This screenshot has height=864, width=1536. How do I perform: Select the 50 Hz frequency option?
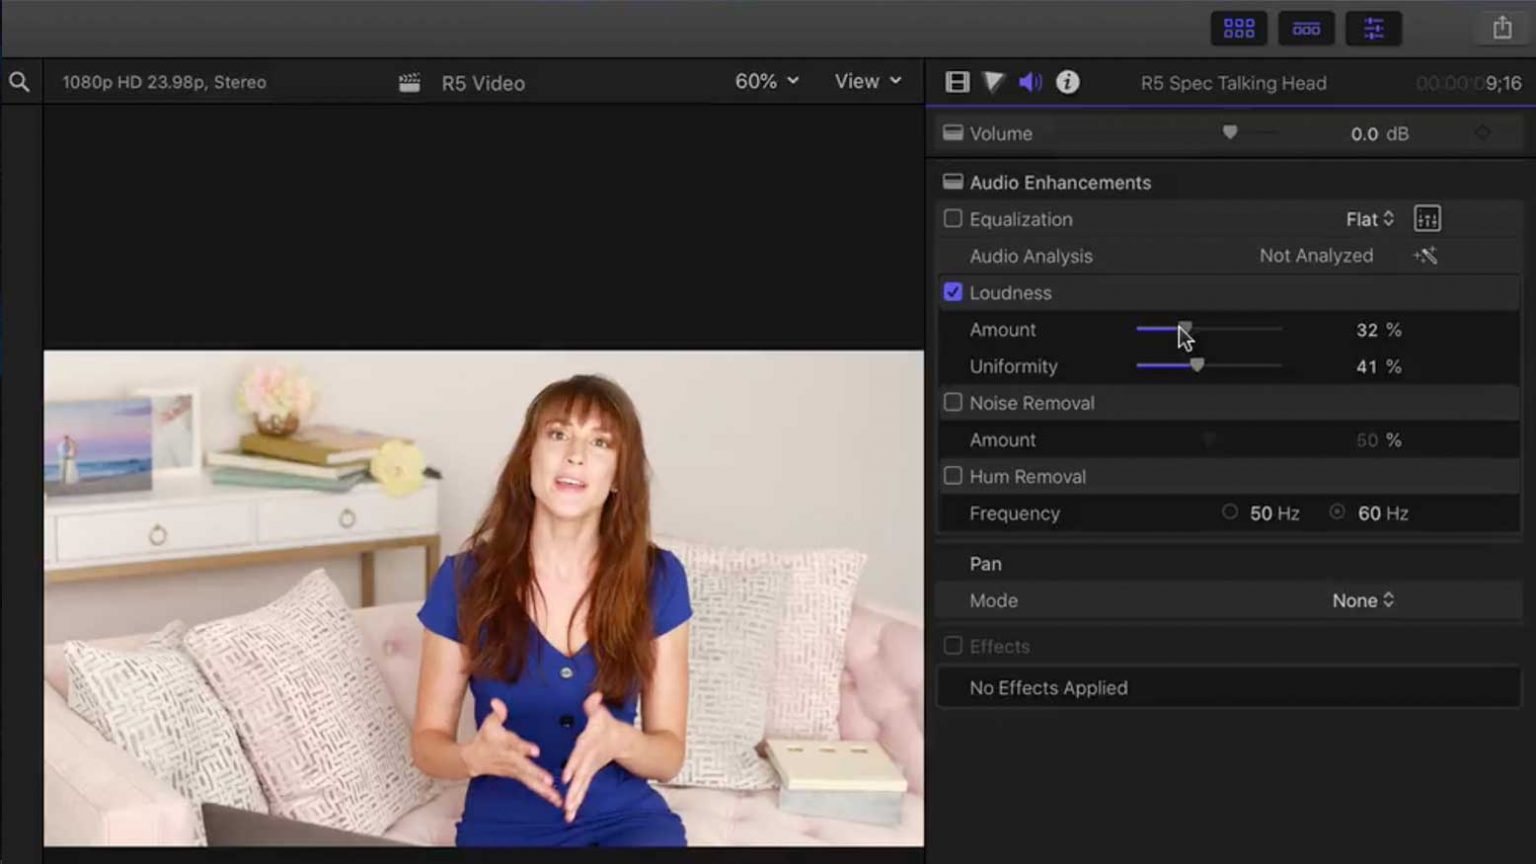point(1230,511)
